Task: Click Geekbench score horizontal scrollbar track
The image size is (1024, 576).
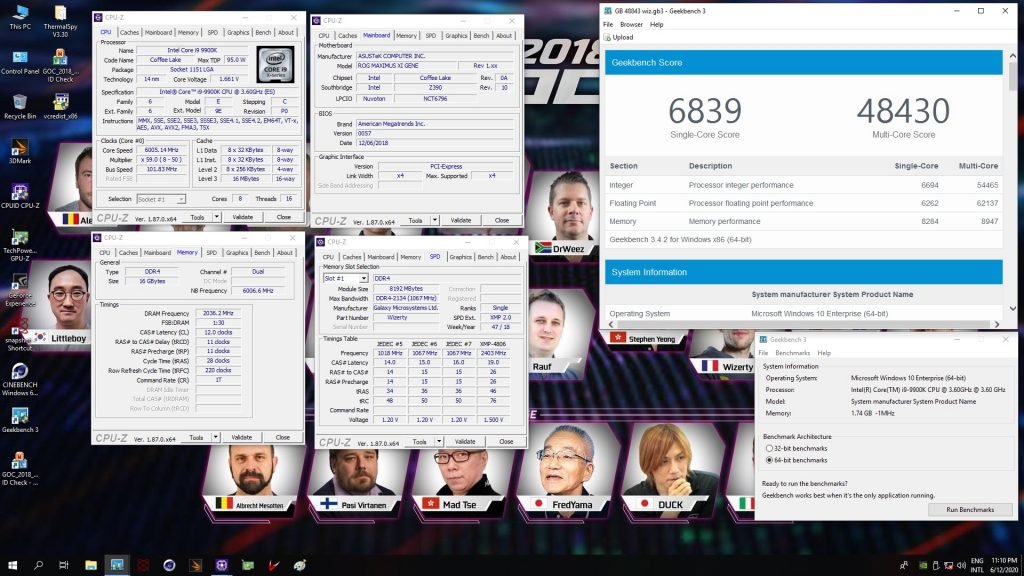Action: [803, 324]
